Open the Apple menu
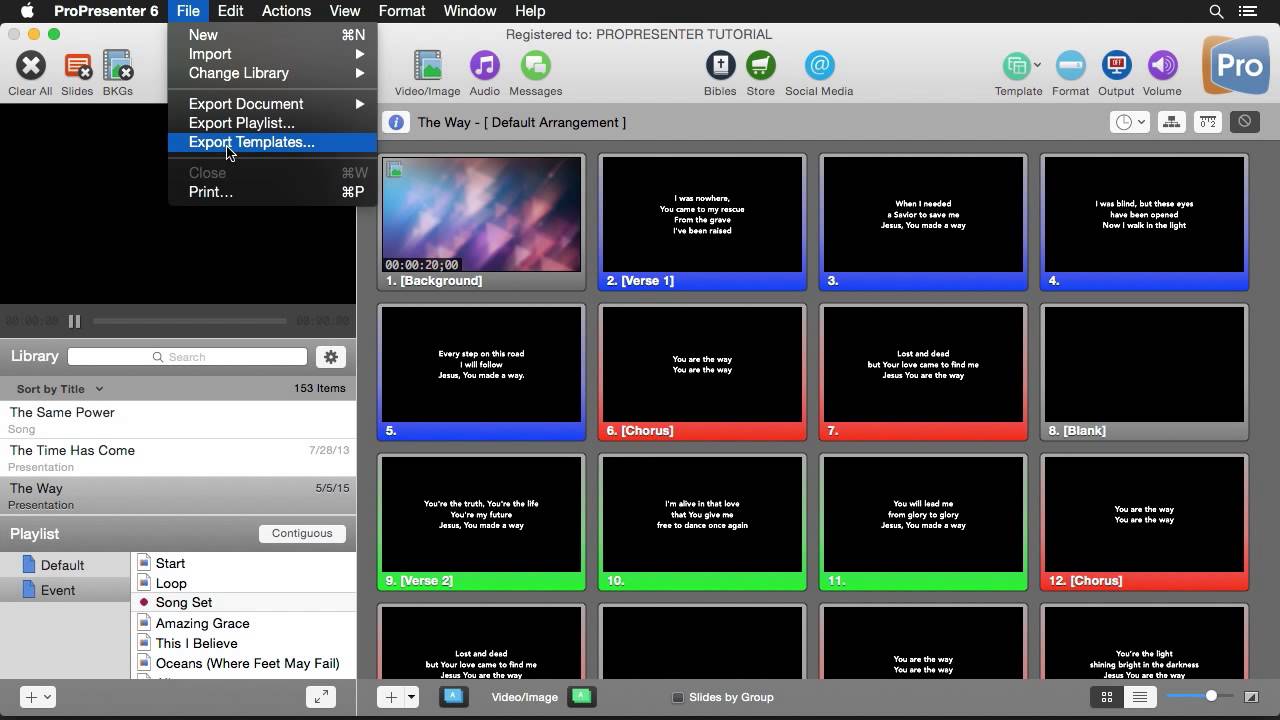 click(x=27, y=11)
